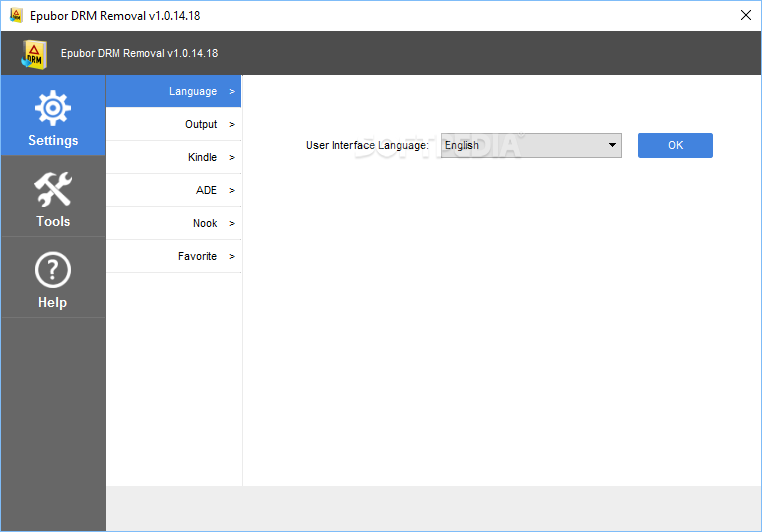Click the Epubor DRM logo in header

click(x=34, y=54)
